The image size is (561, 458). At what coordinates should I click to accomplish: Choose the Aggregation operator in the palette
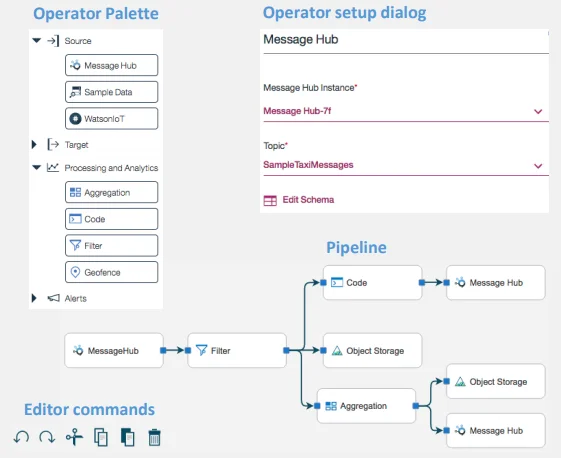click(x=112, y=192)
